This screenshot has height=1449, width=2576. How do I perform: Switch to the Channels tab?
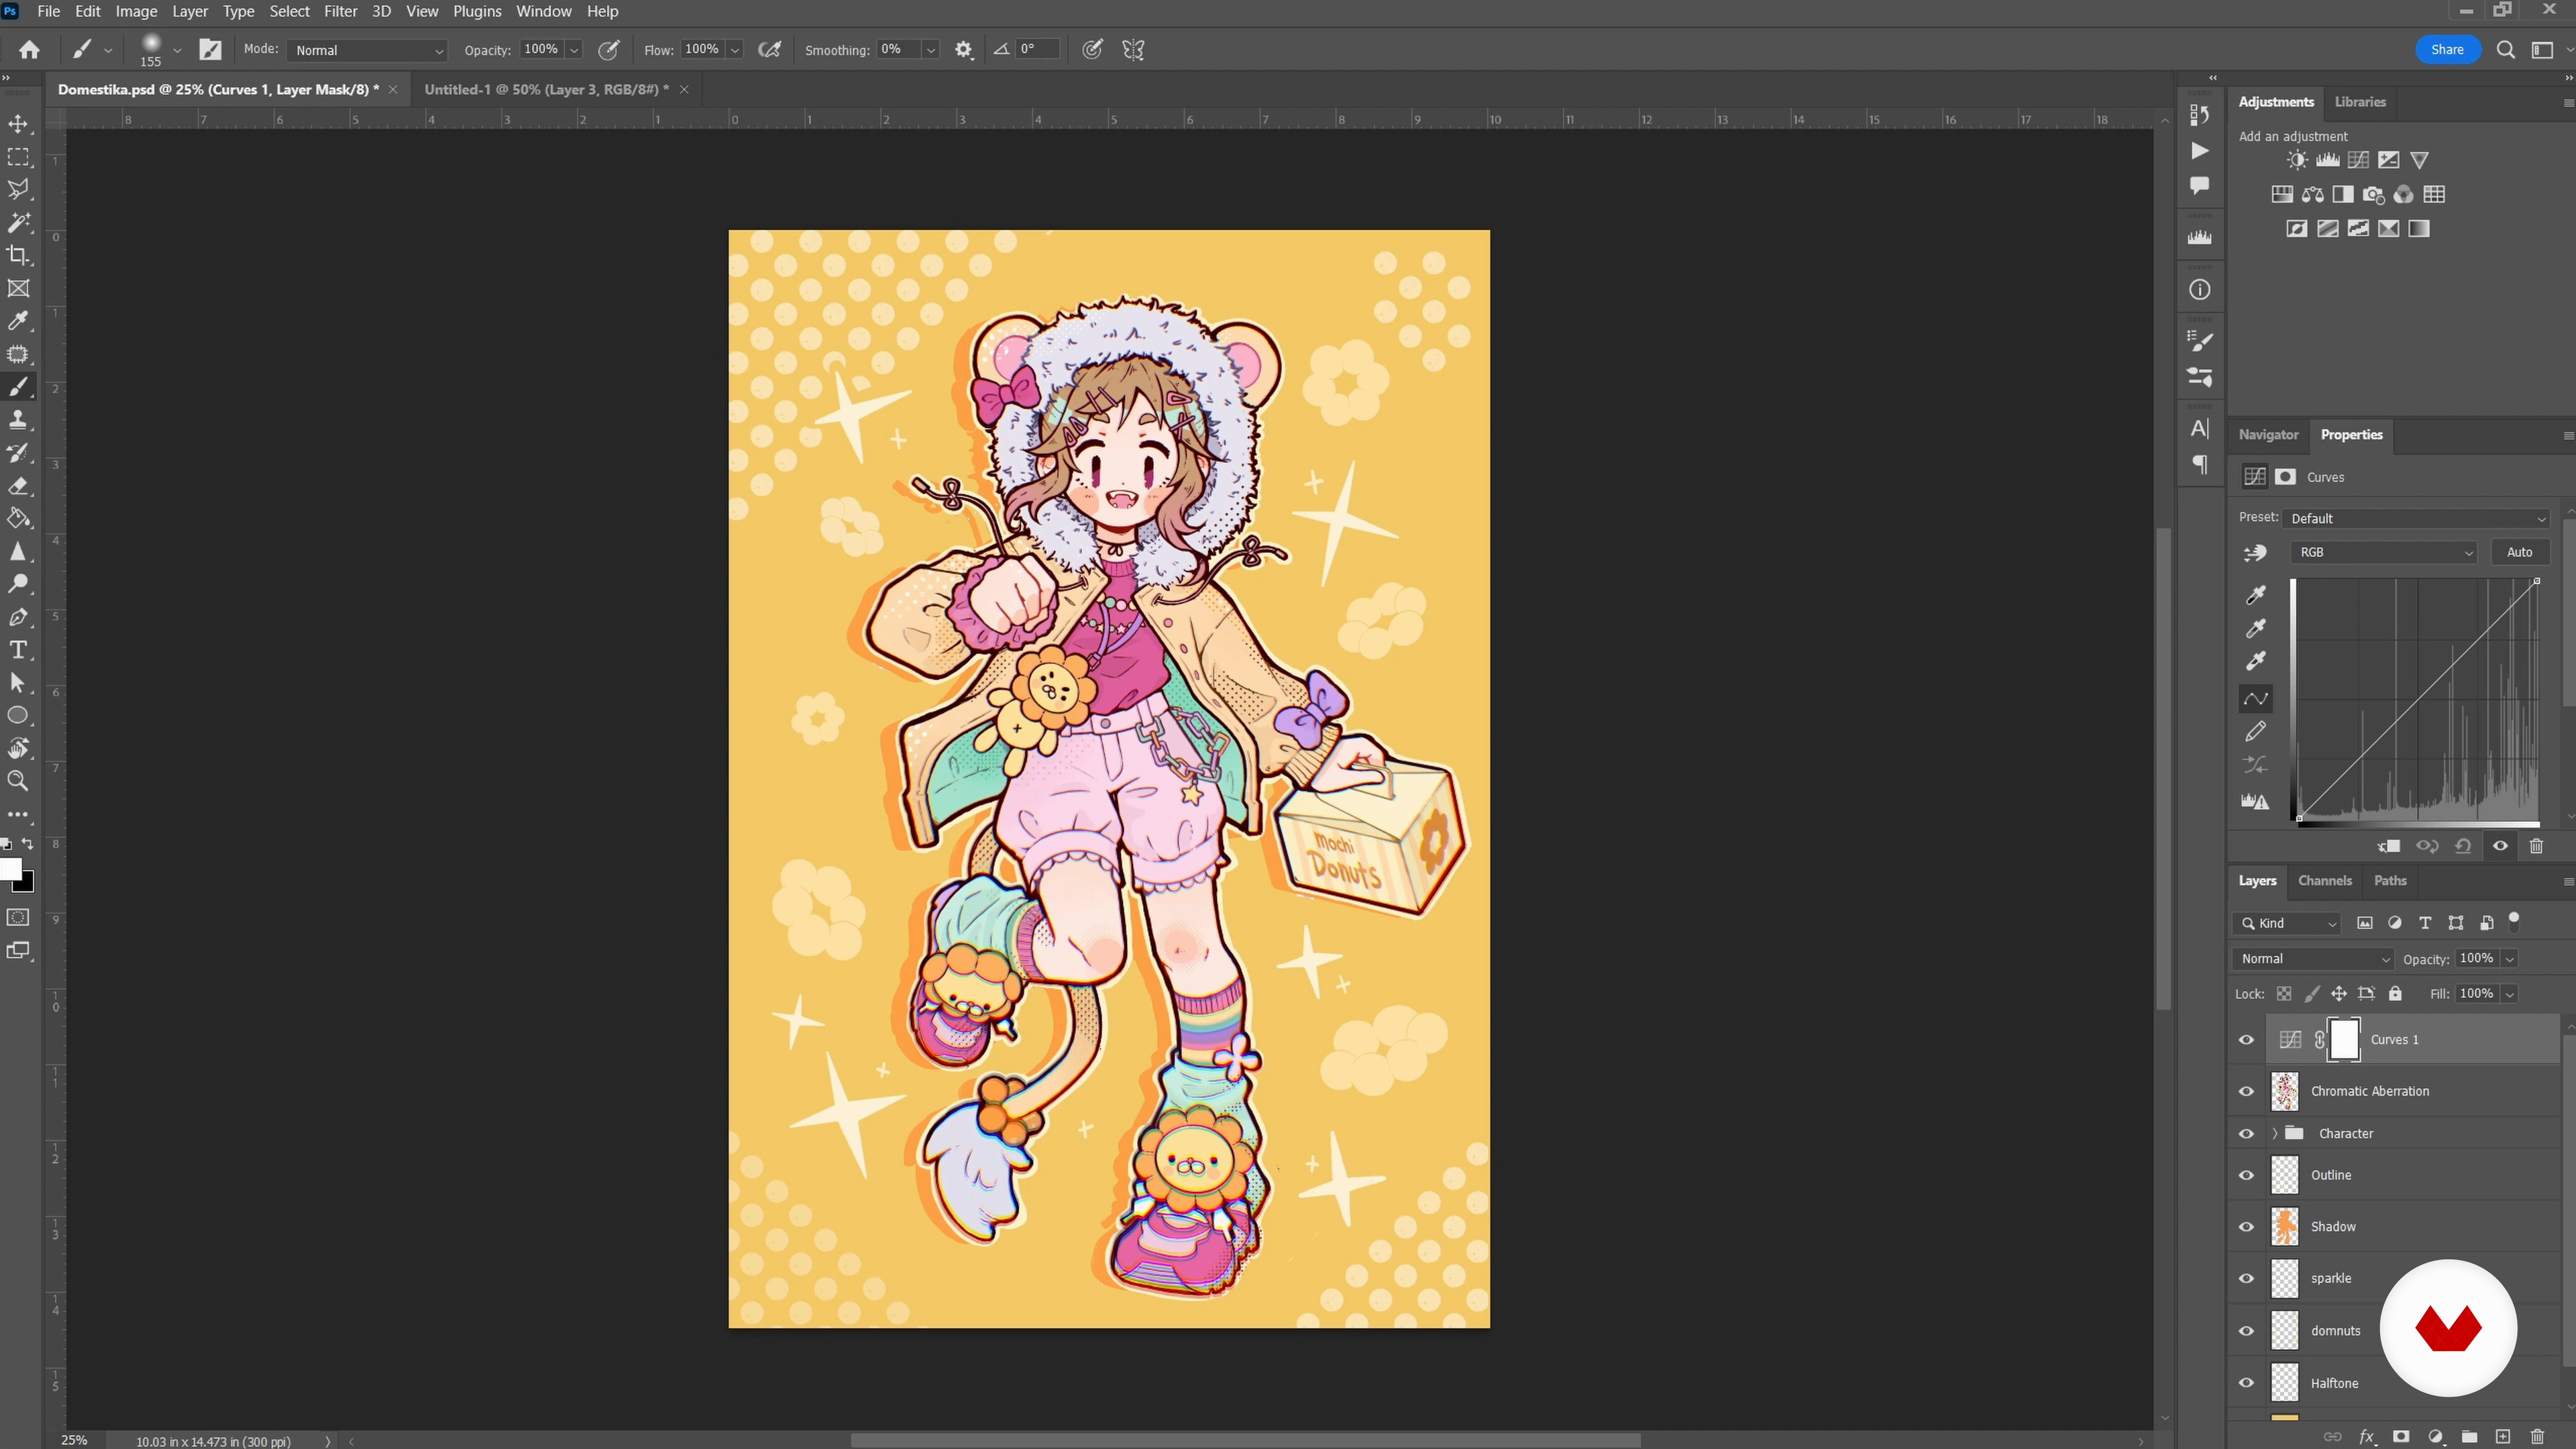click(2324, 880)
